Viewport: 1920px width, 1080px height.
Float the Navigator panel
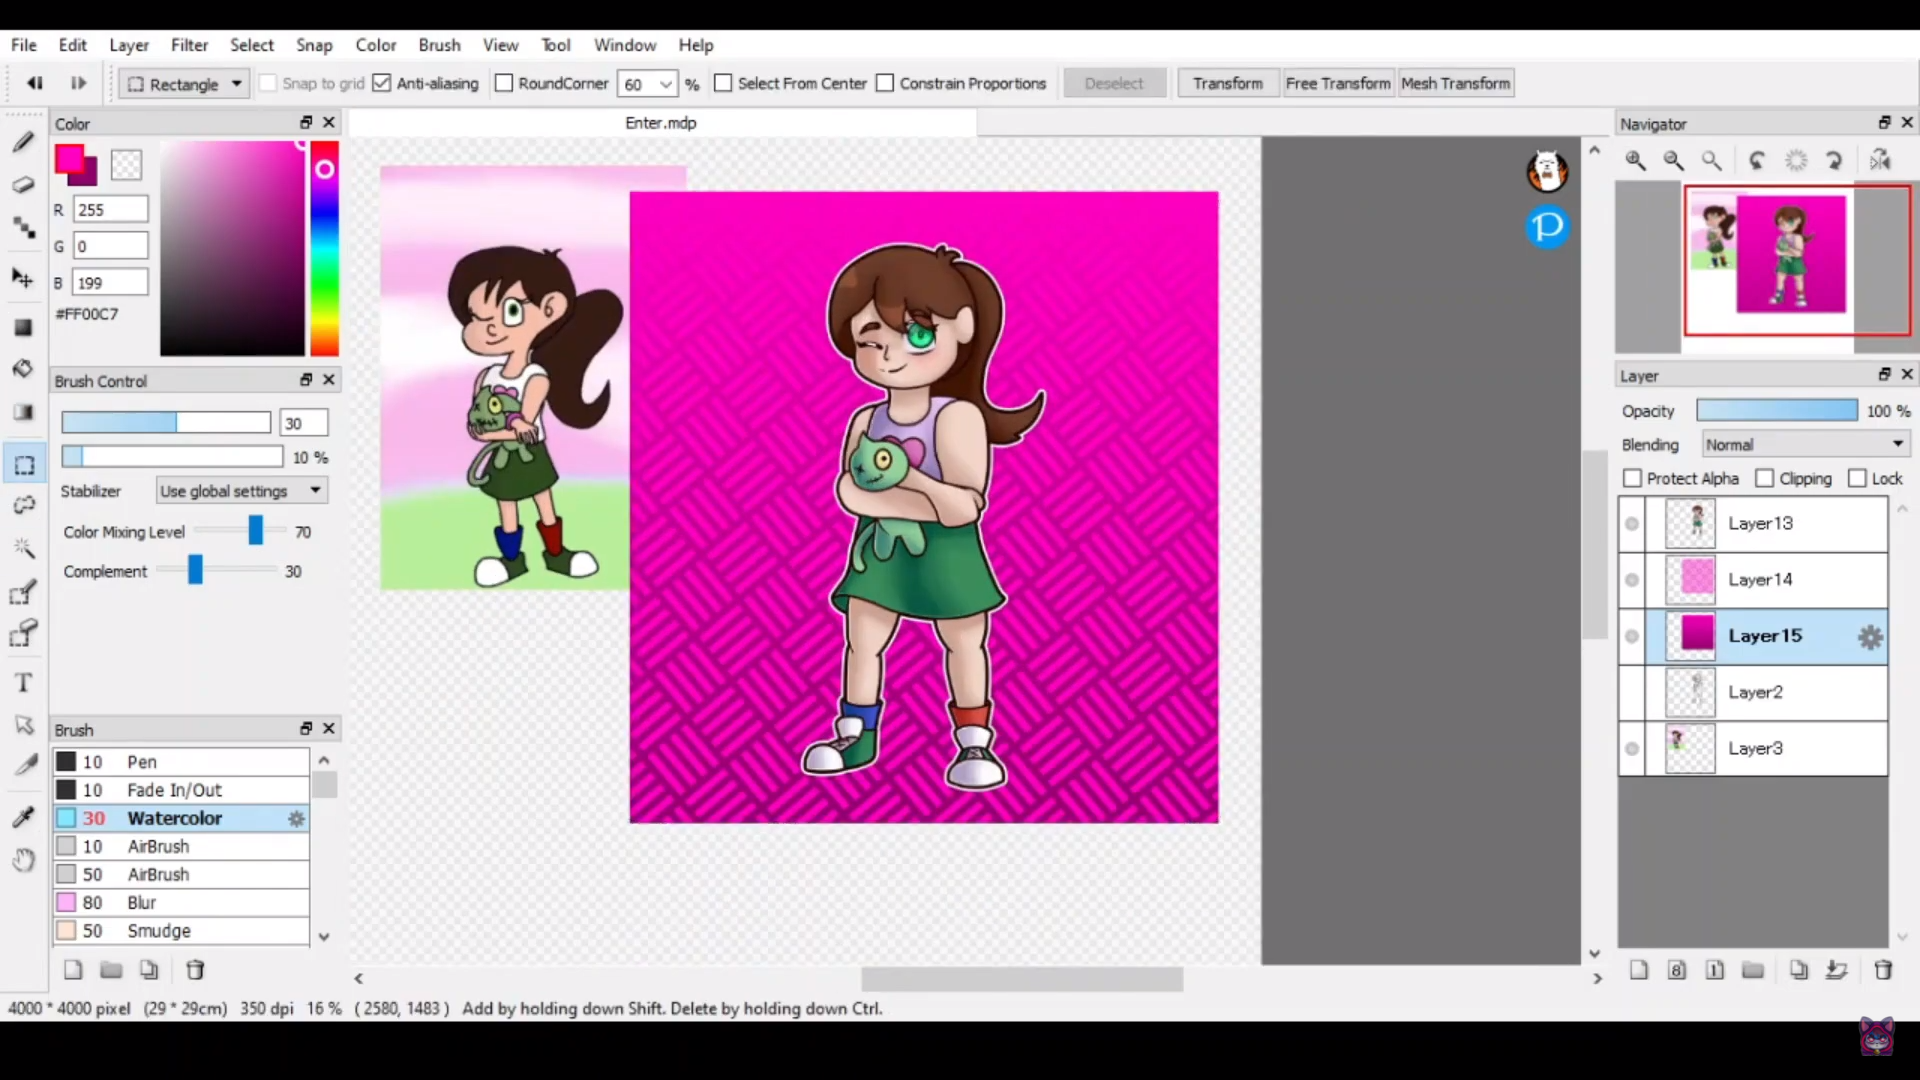[x=1884, y=123]
